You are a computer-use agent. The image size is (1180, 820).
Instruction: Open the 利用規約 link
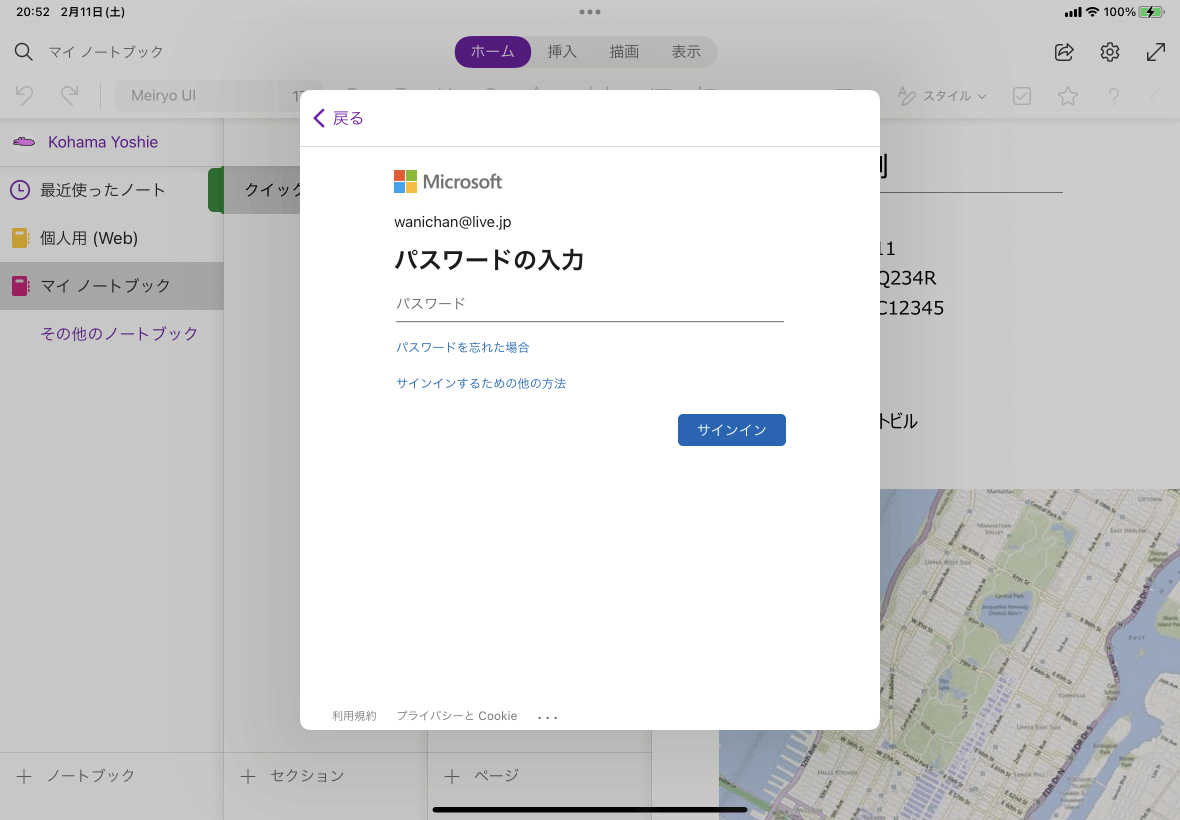(x=354, y=715)
